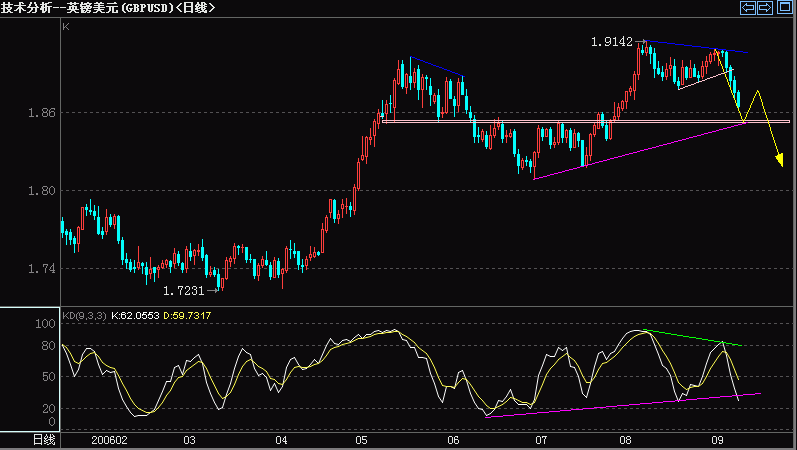This screenshot has width=797, height=450.
Task: Click the 200602 date on time axis
Action: pyautogui.click(x=109, y=440)
